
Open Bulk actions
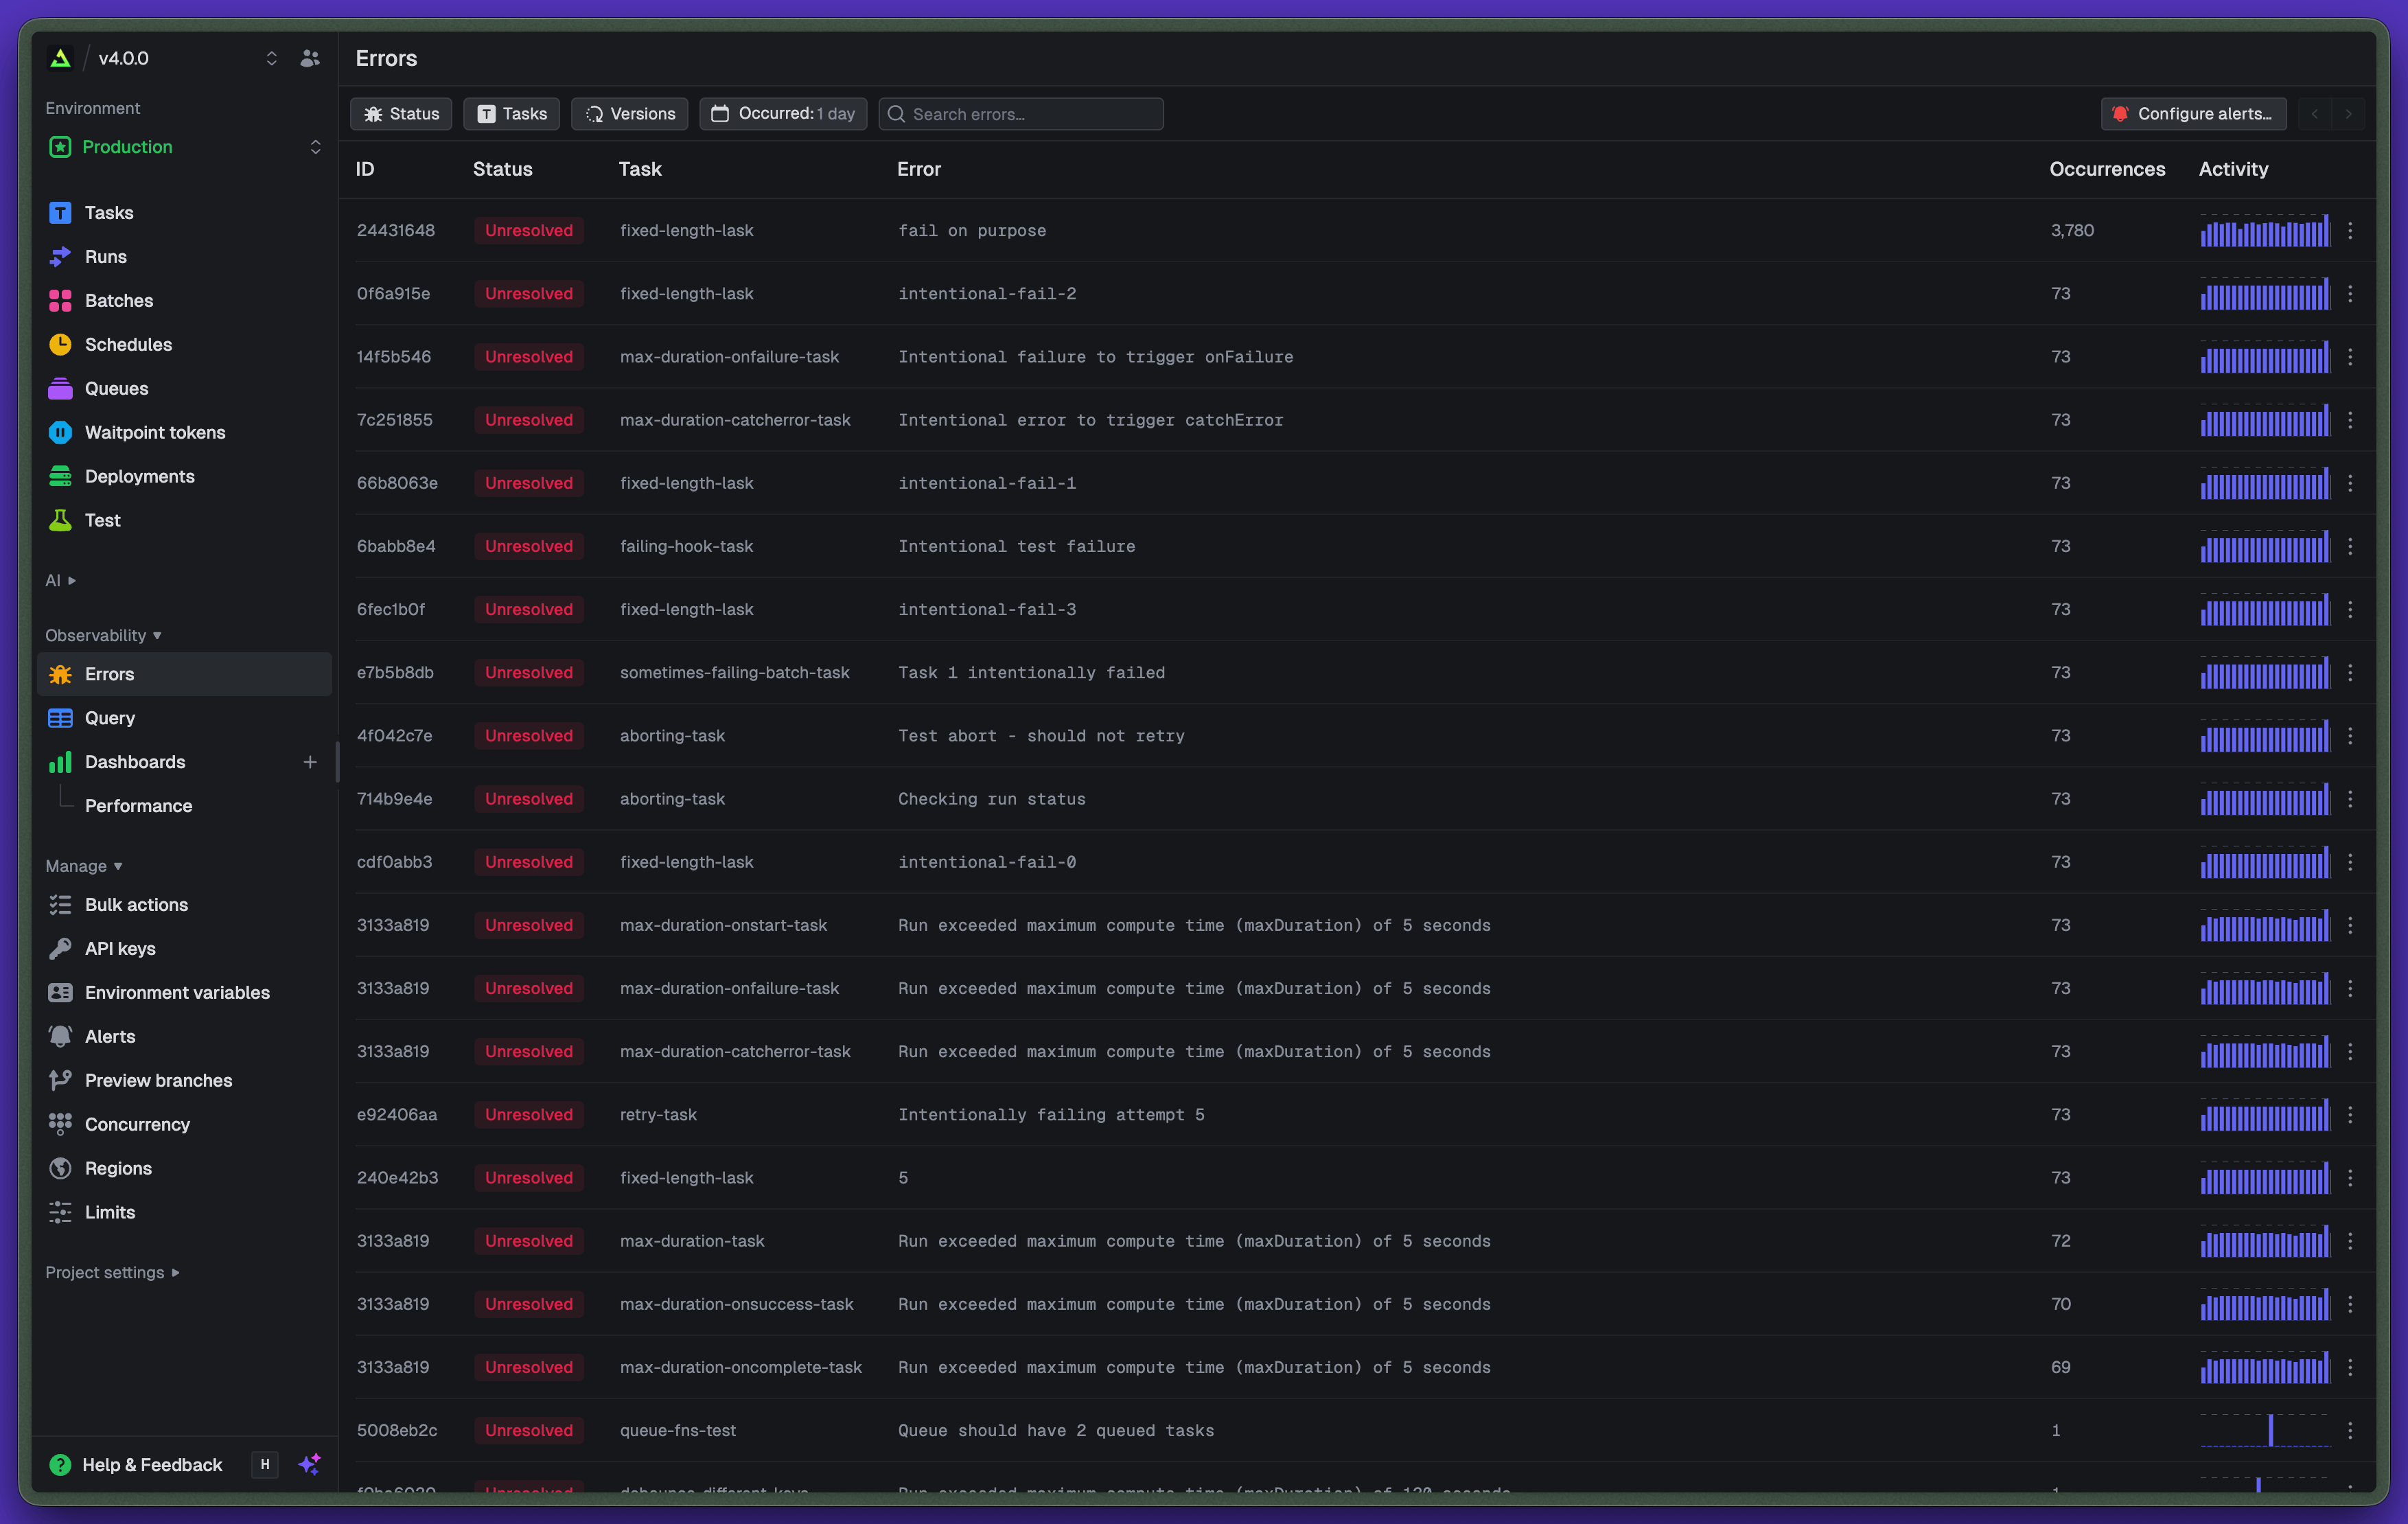click(x=184, y=904)
